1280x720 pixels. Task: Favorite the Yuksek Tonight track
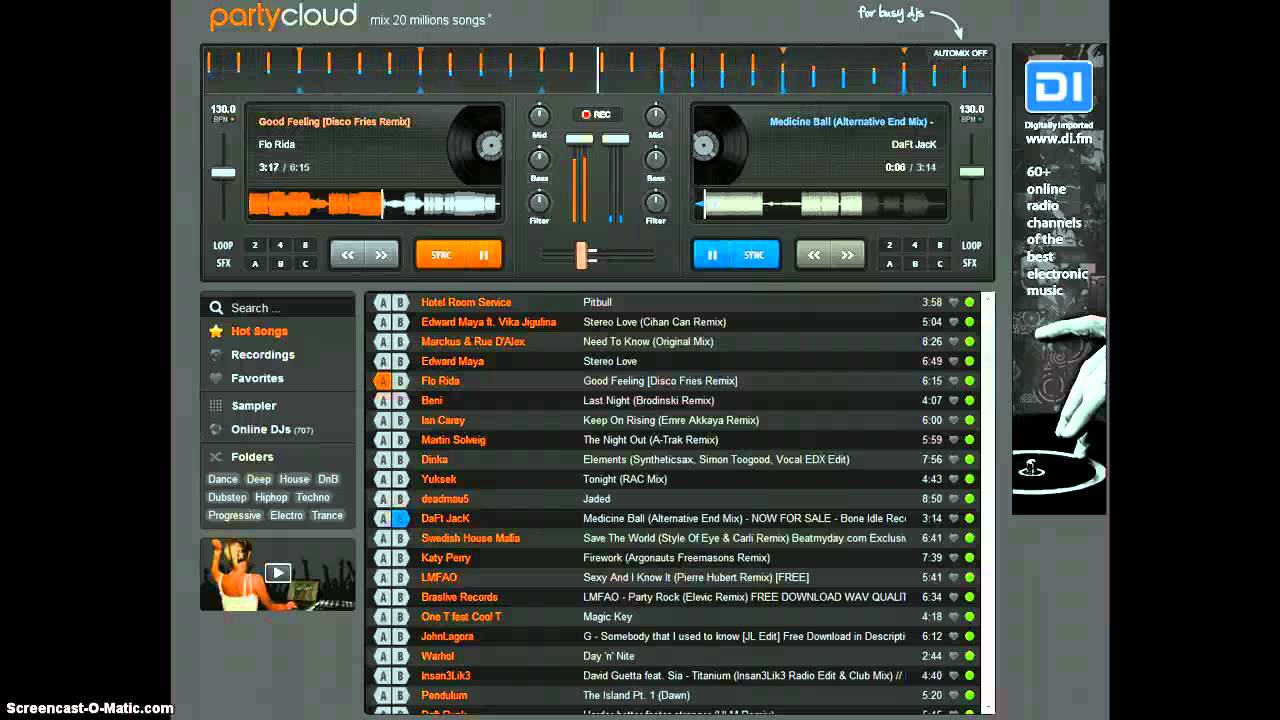tap(954, 479)
